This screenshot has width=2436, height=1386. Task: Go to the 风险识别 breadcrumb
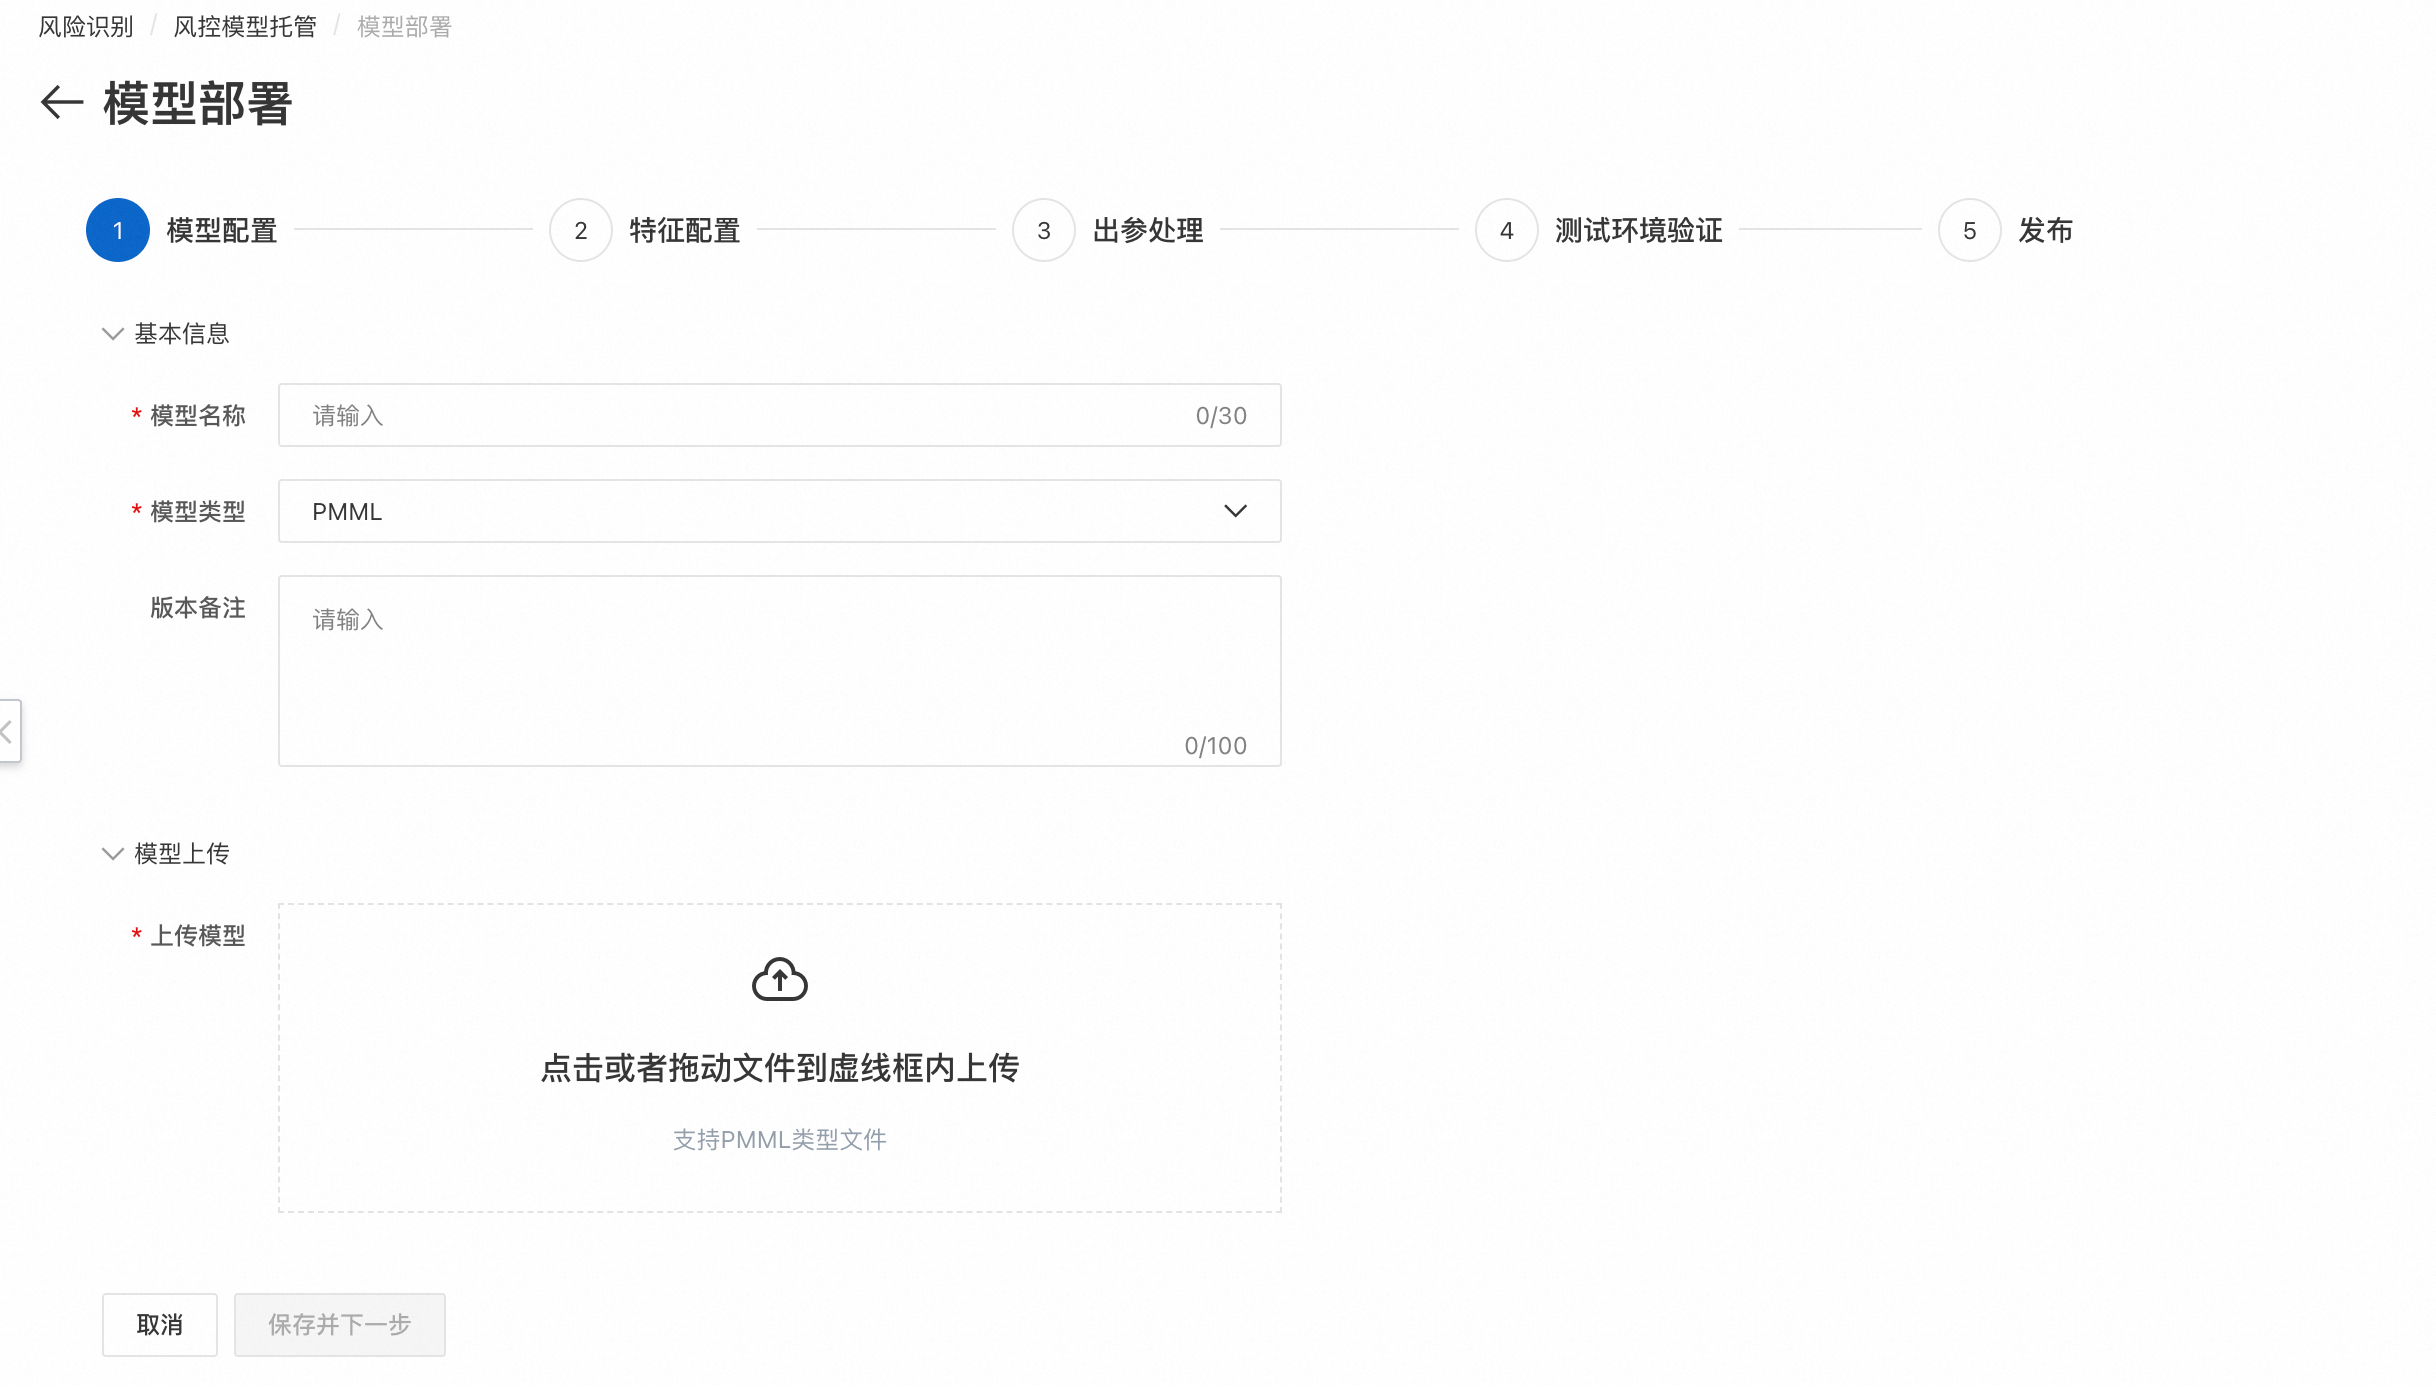(x=86, y=27)
